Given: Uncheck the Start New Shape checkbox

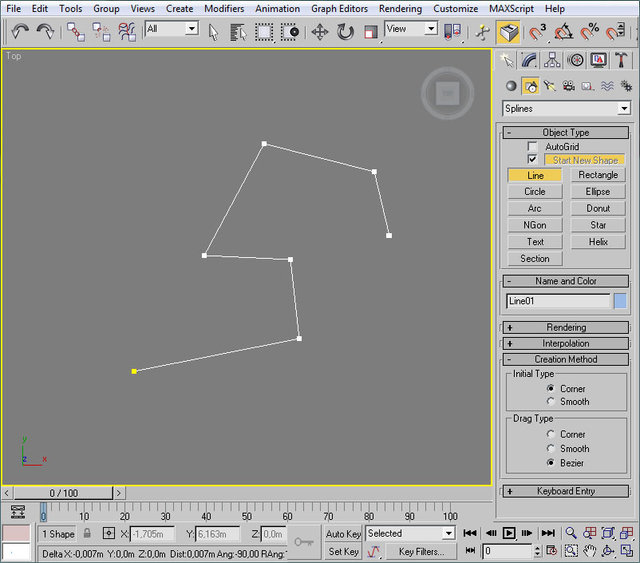Looking at the screenshot, I should 533,160.
